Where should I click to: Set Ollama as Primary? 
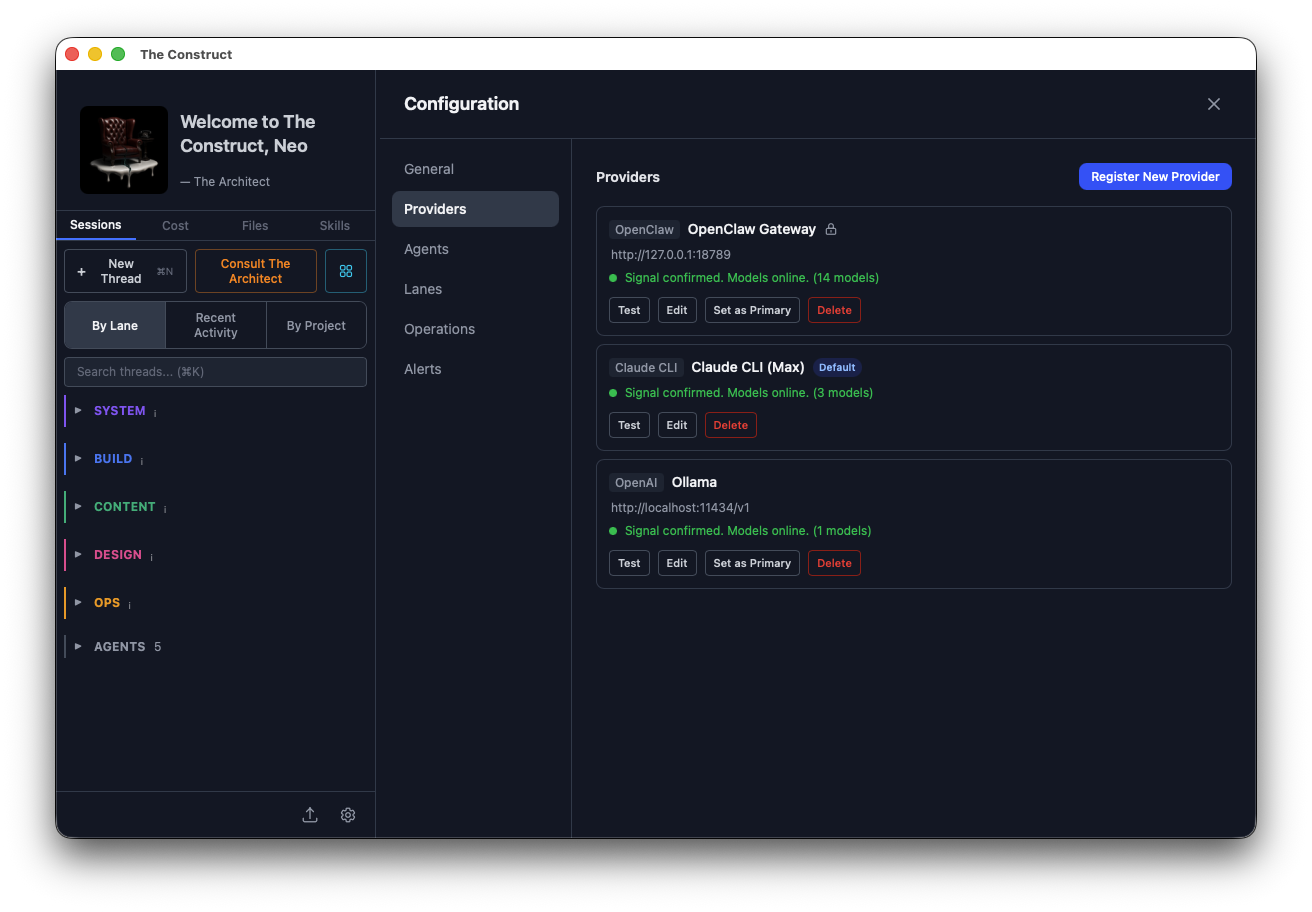tap(752, 563)
